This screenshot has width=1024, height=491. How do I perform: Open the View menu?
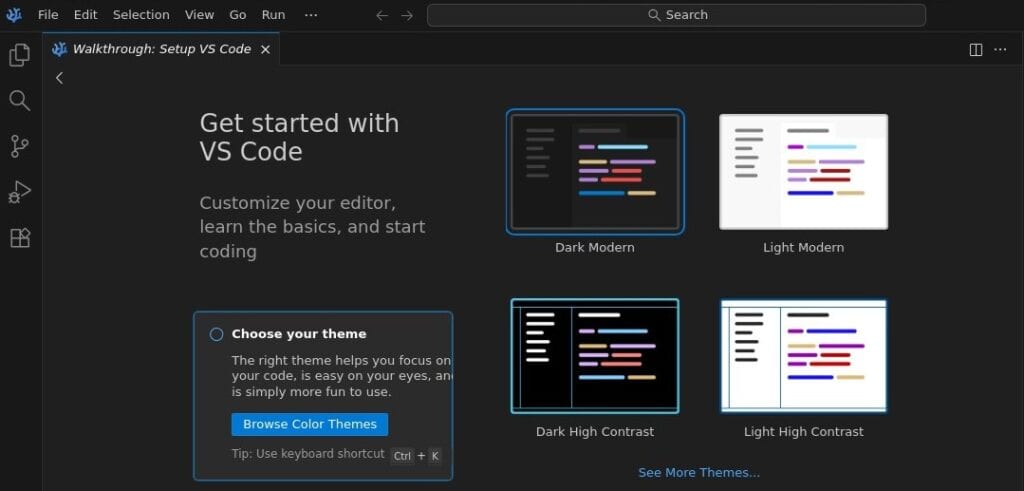coord(199,14)
